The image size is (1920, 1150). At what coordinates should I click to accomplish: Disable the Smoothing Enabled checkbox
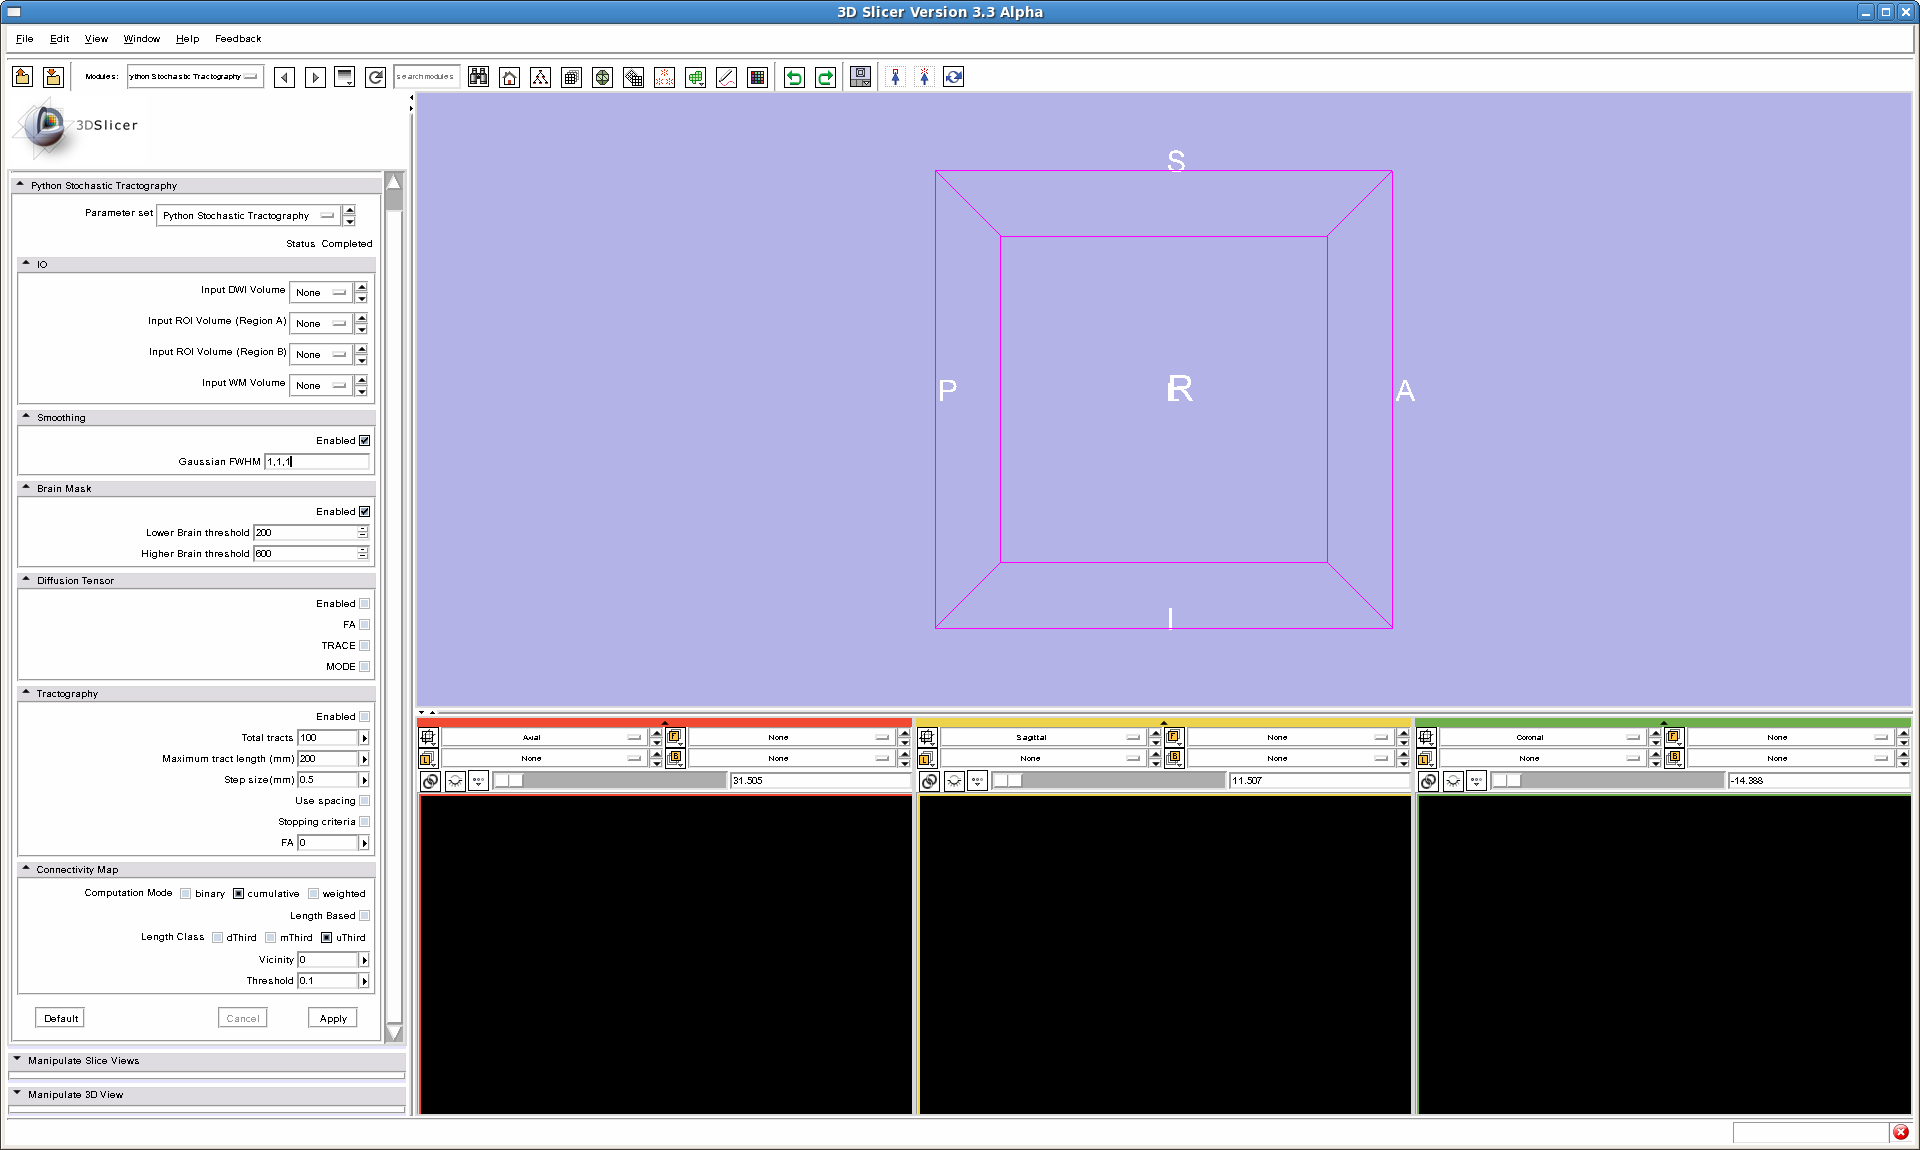[364, 440]
